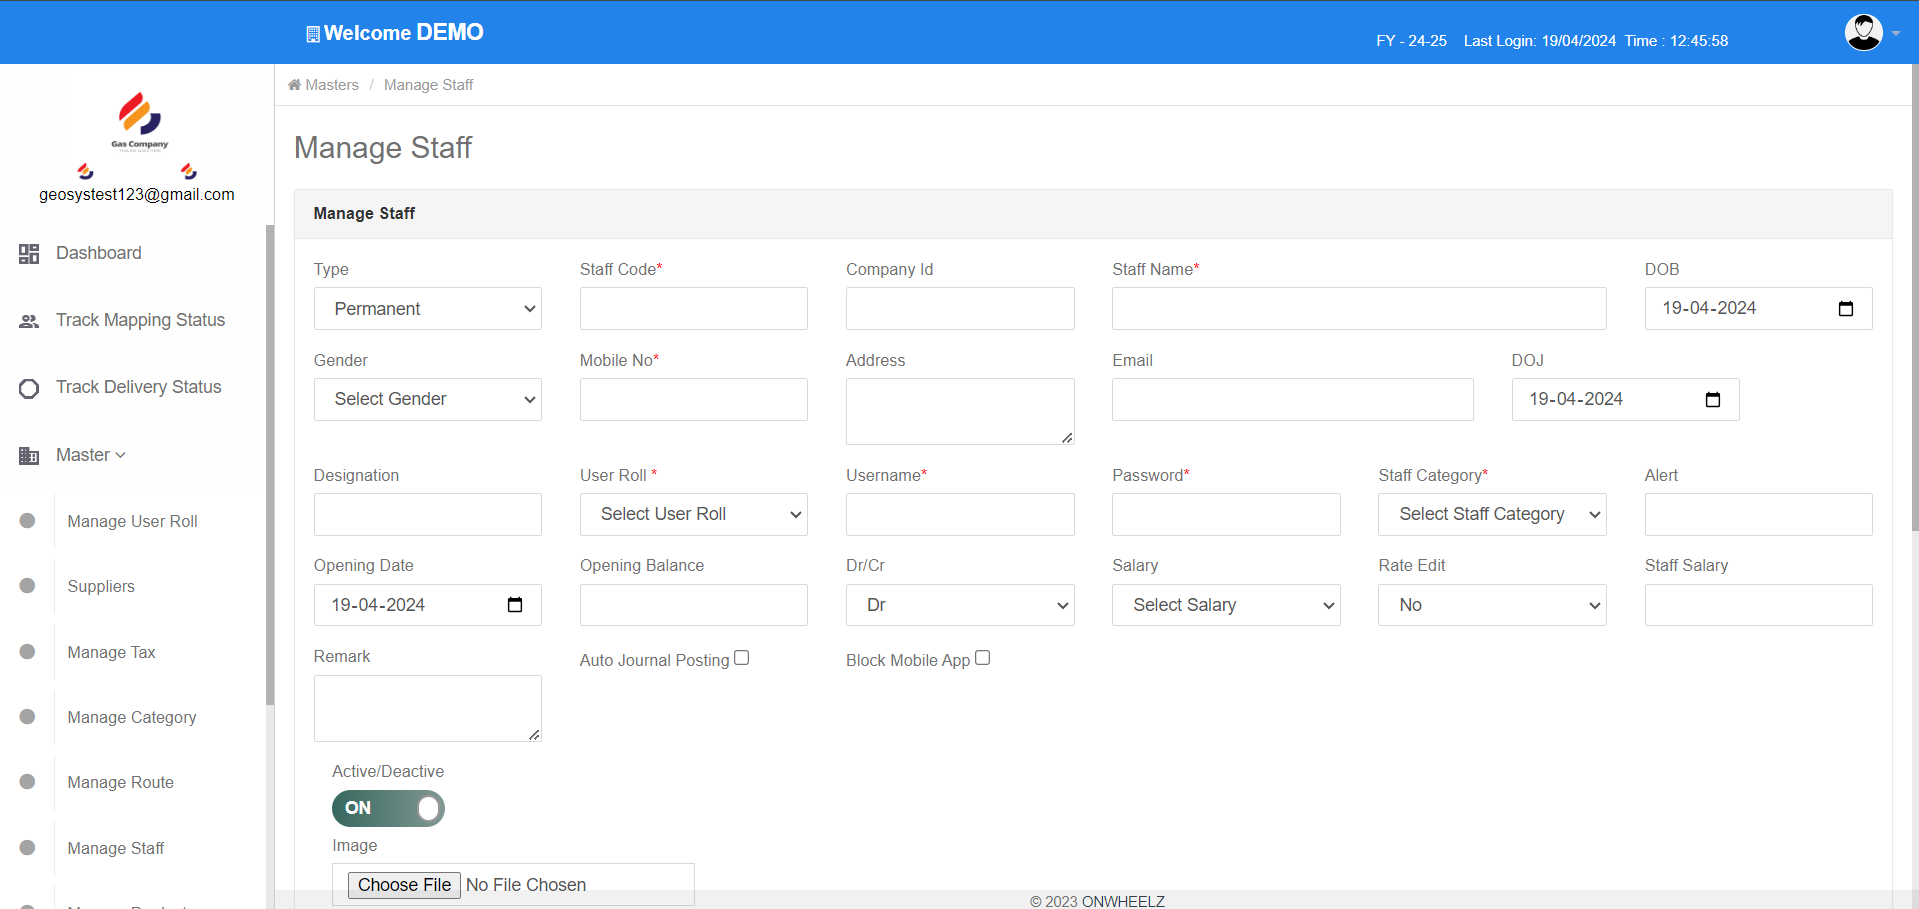Viewport: 1919px width, 909px height.
Task: Open the Type dropdown showing Permanent
Action: [x=427, y=309]
